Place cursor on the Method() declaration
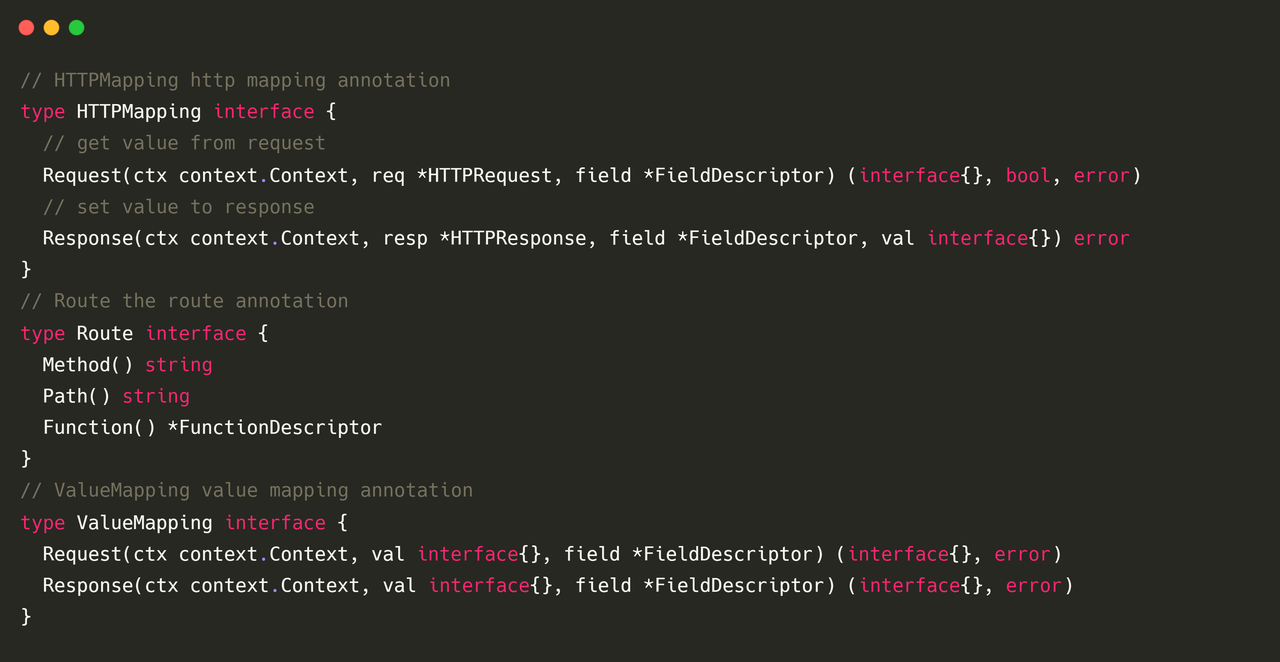Viewport: 1280px width, 662px height. click(88, 365)
